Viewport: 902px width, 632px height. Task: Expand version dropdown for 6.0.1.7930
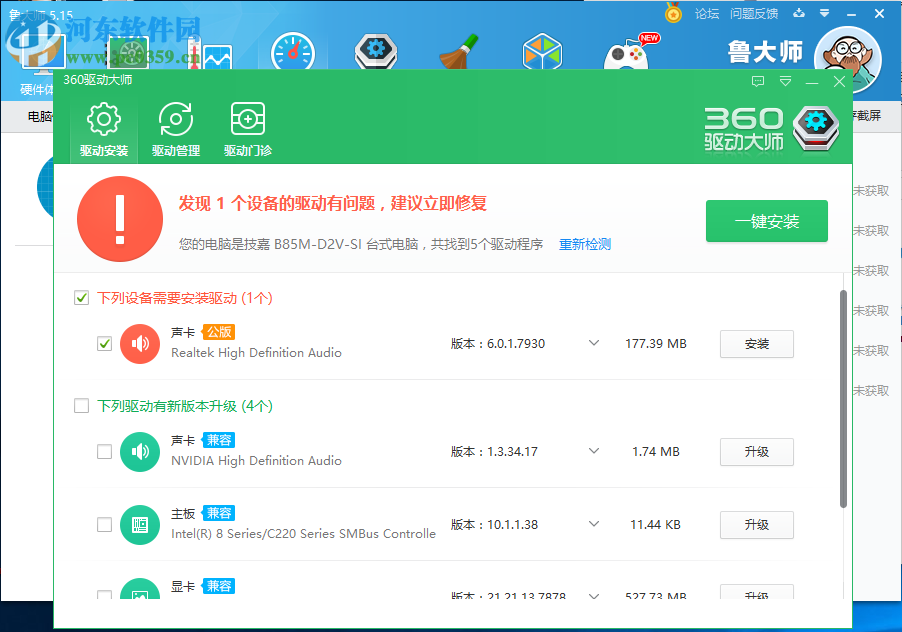(593, 340)
